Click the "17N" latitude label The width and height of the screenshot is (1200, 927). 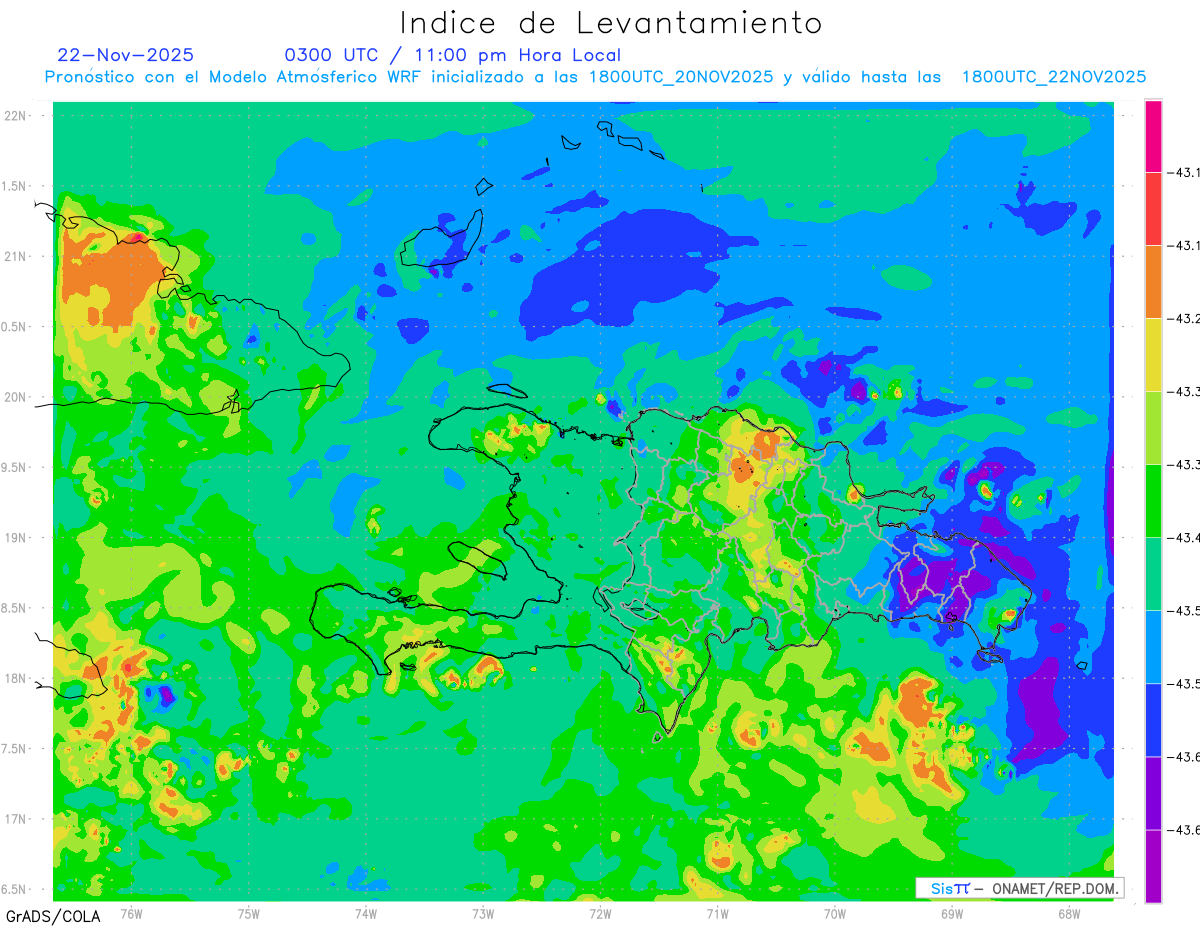pos(14,820)
